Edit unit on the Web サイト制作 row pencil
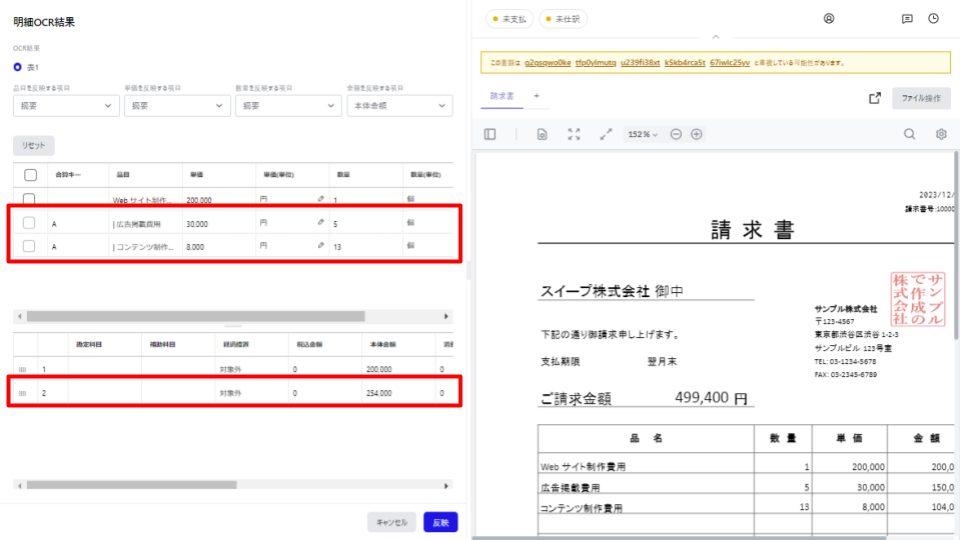 [x=321, y=199]
